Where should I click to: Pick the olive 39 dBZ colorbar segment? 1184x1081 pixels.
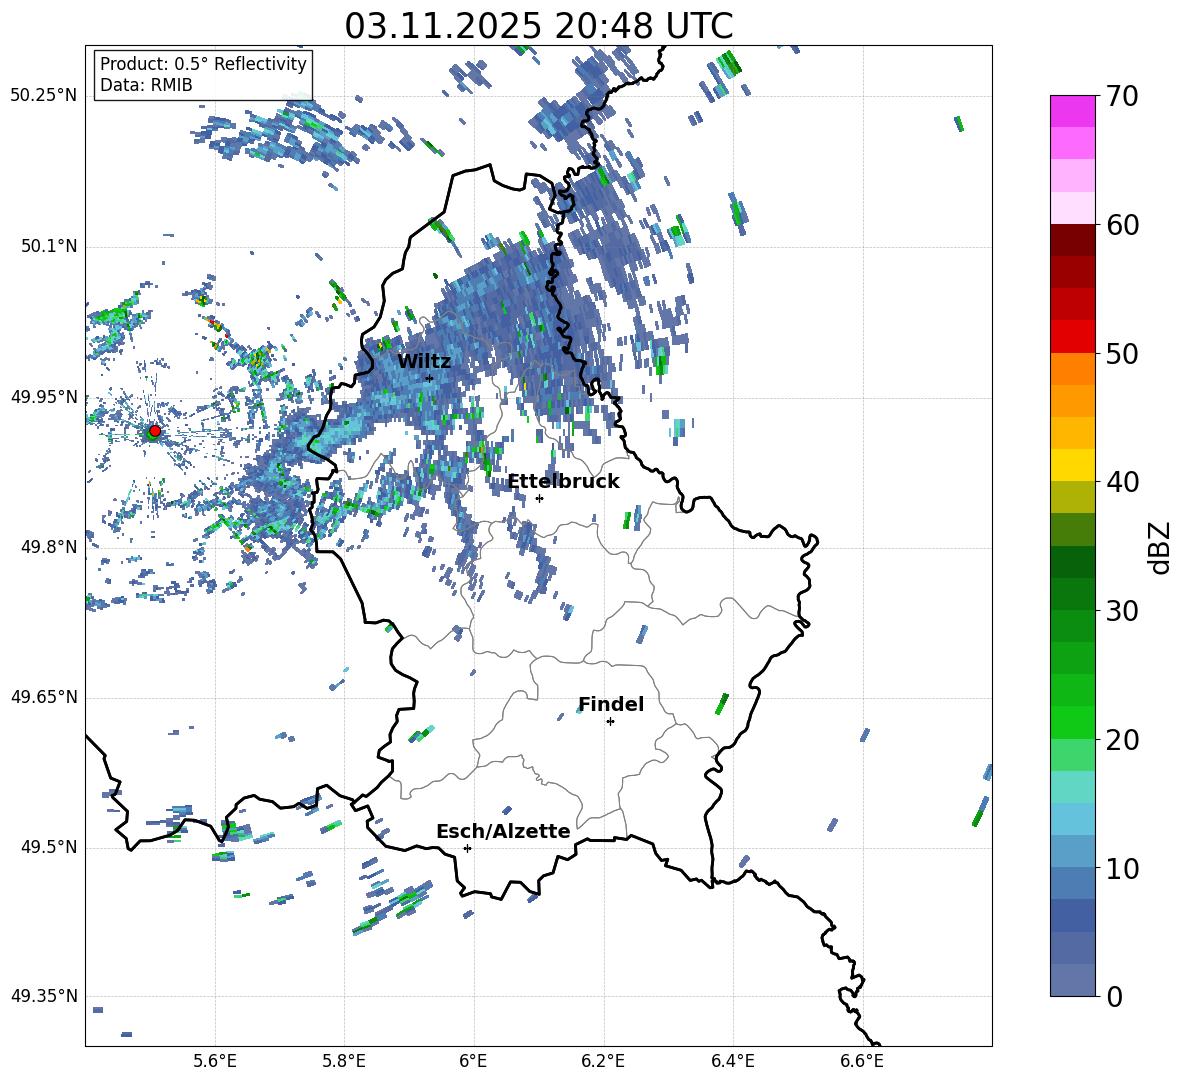click(x=1073, y=497)
